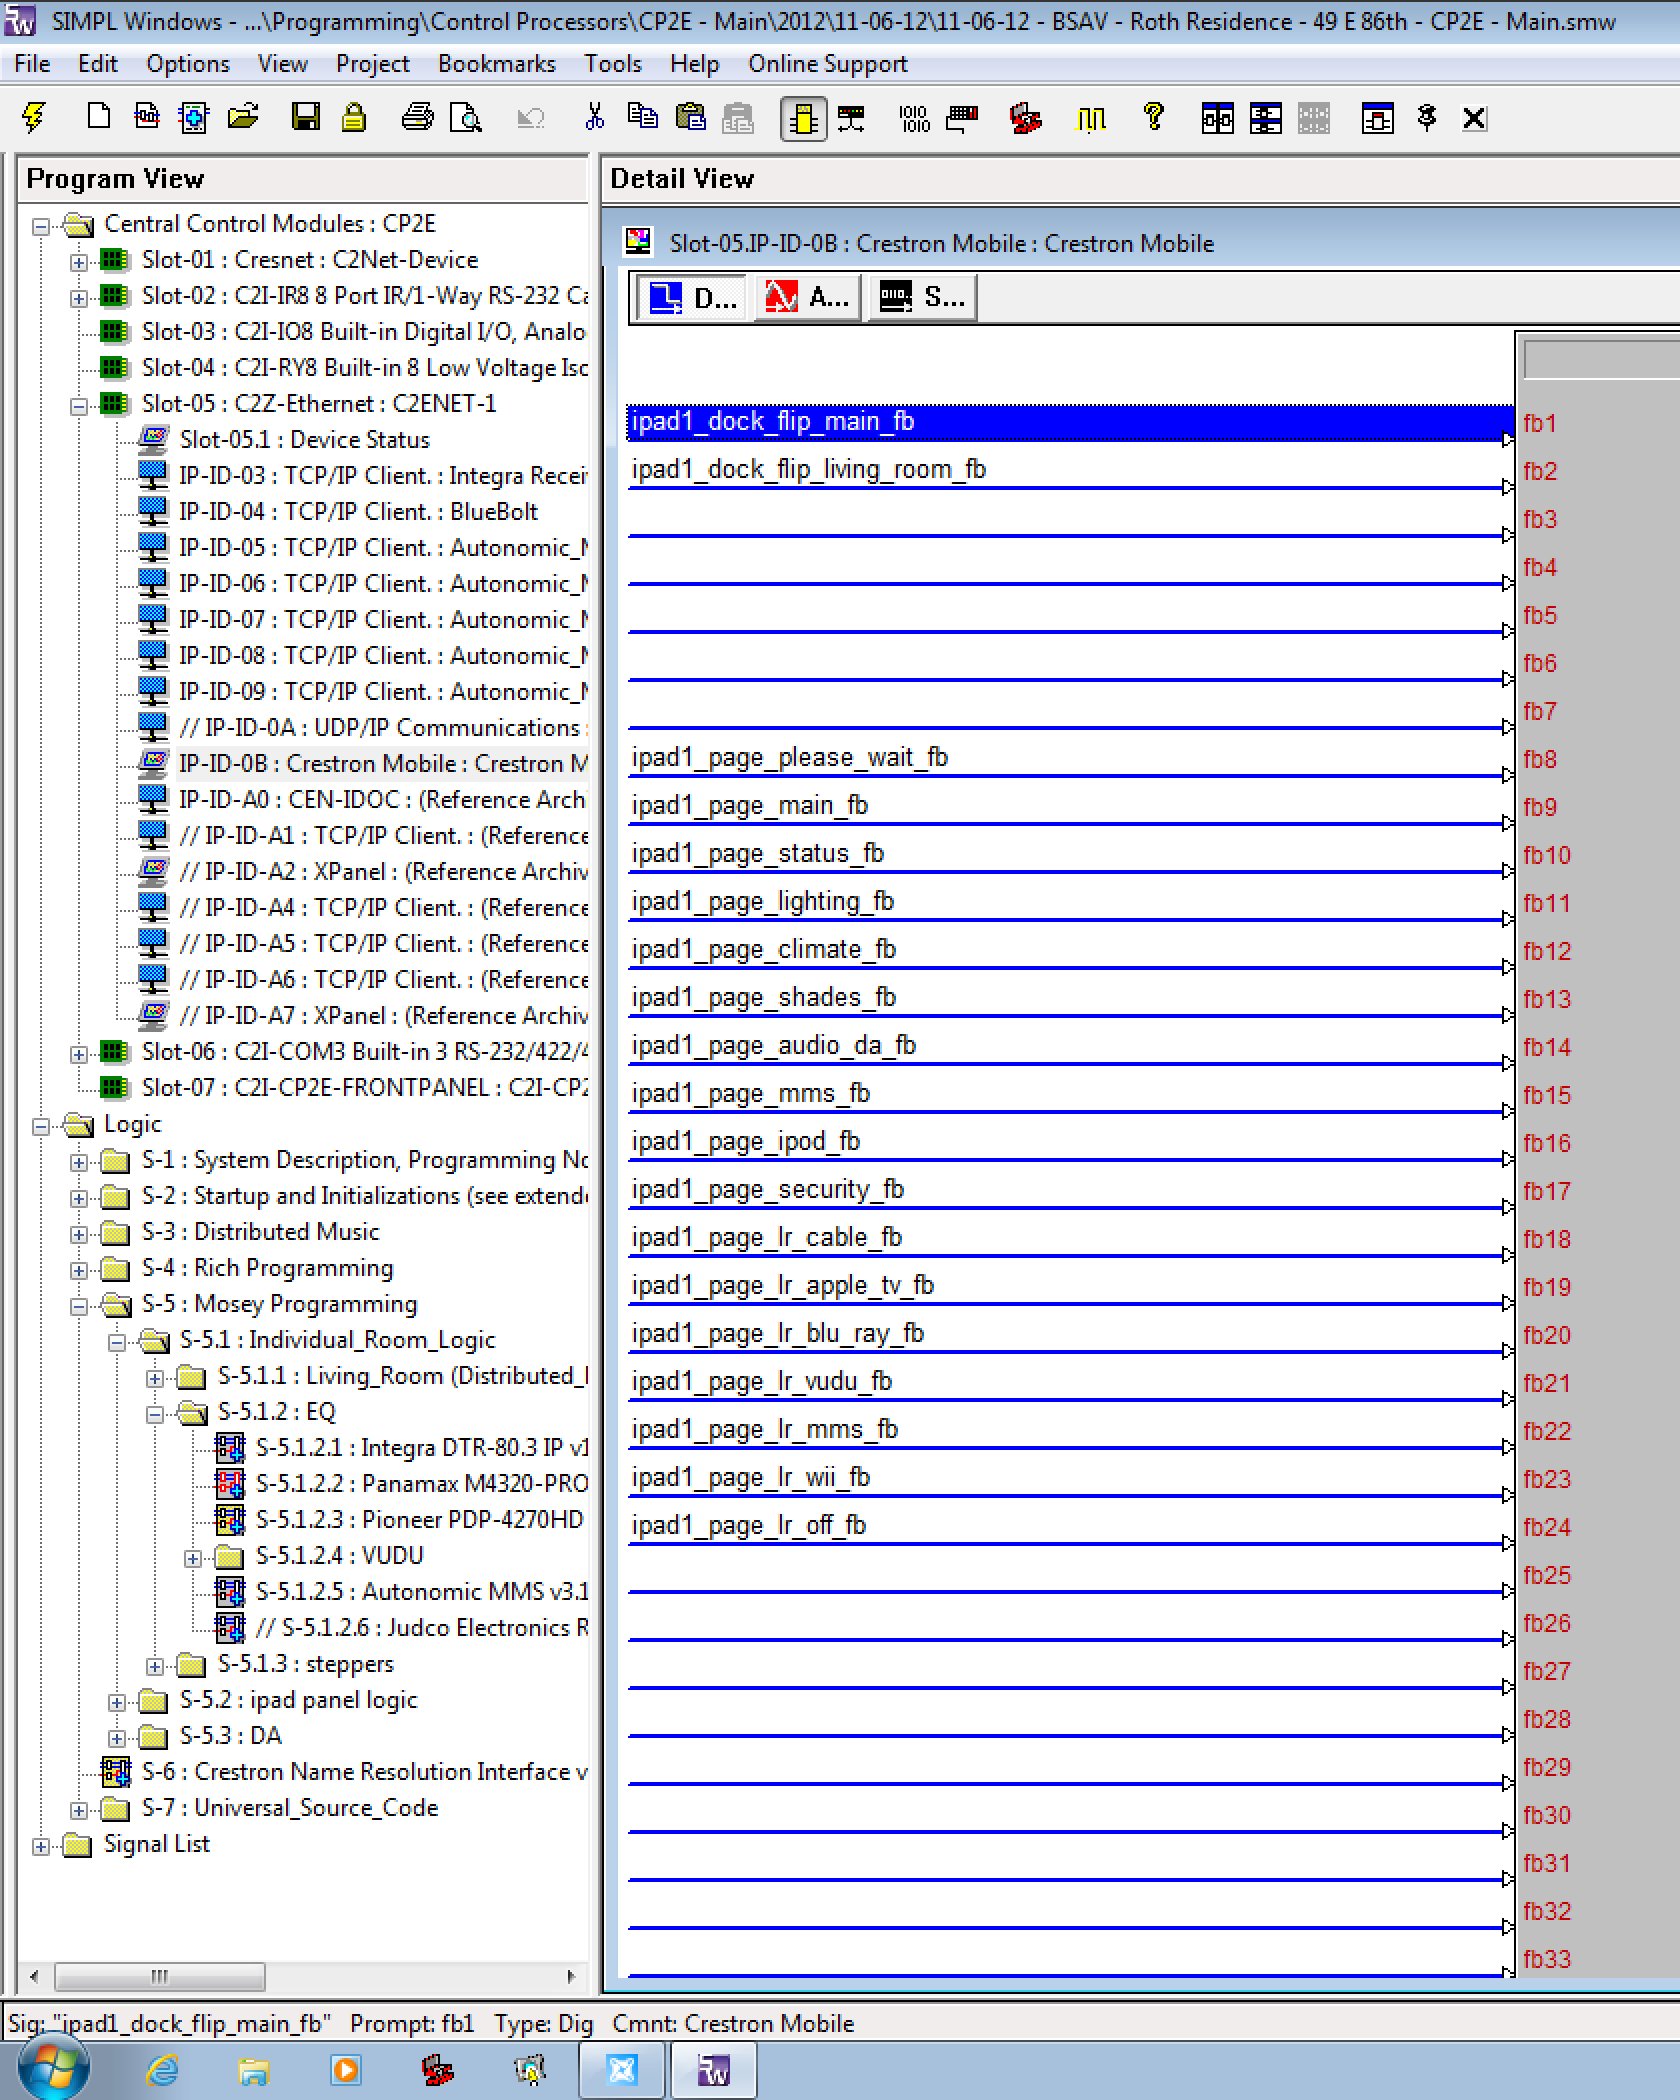The width and height of the screenshot is (1680, 2100).
Task: Select S-5.1.2.5 Autonomic MMS module
Action: 421,1592
